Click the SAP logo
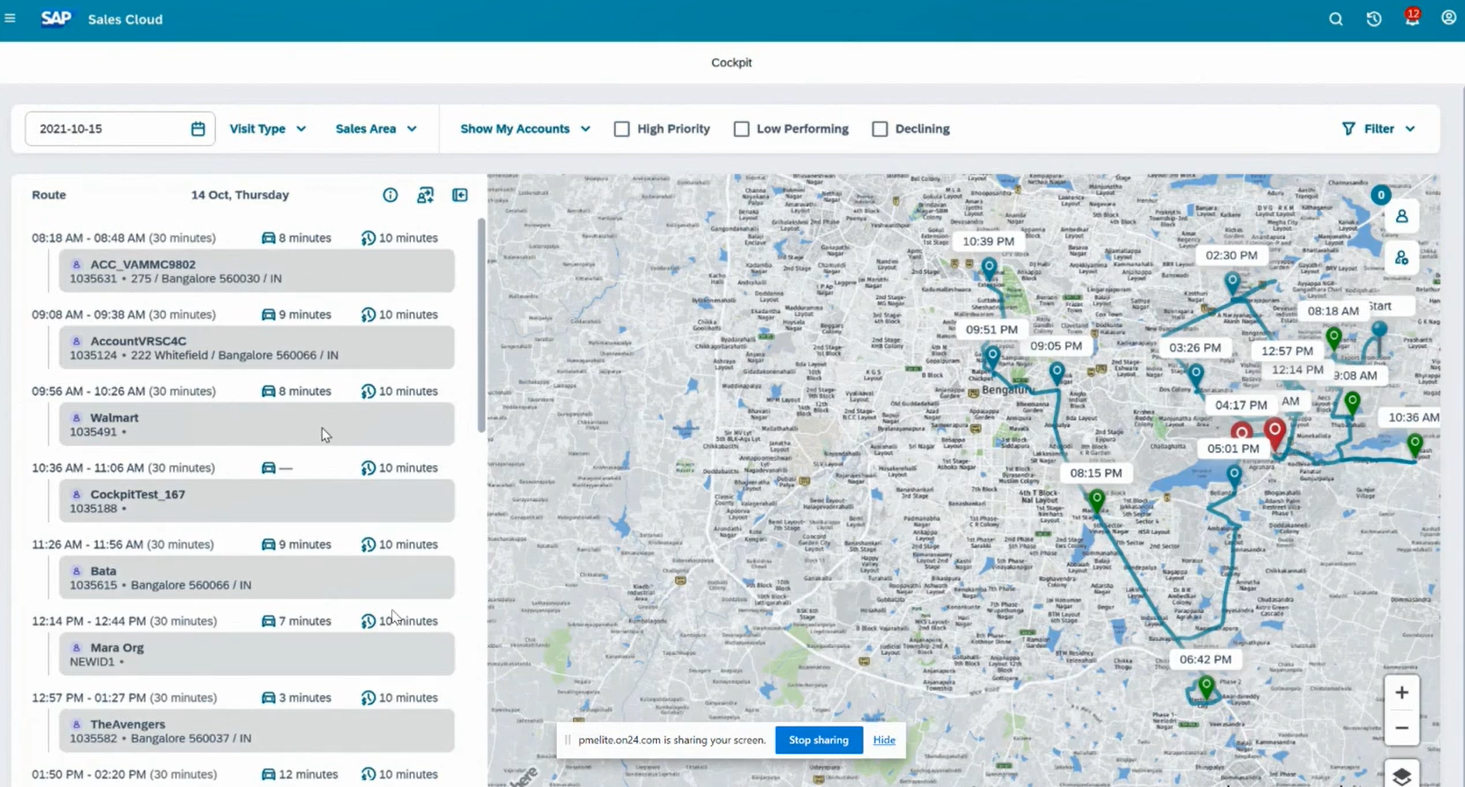The height and width of the screenshot is (787, 1465). point(56,19)
